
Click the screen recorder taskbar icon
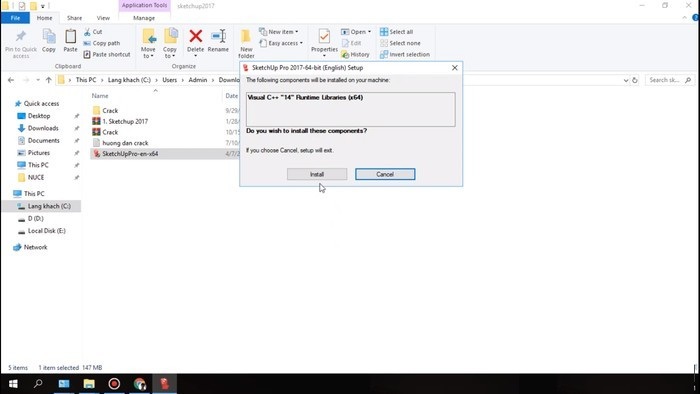114,384
